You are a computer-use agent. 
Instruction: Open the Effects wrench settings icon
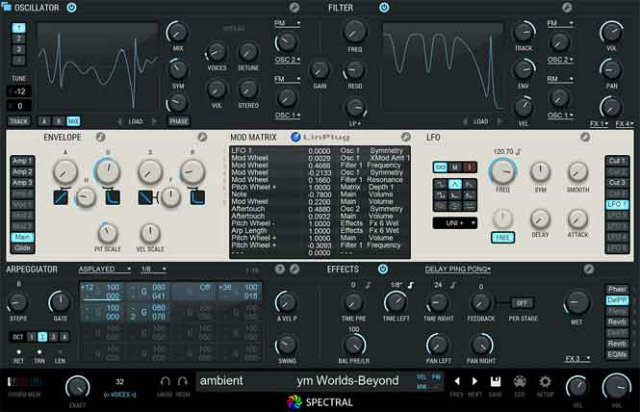pos(588,269)
